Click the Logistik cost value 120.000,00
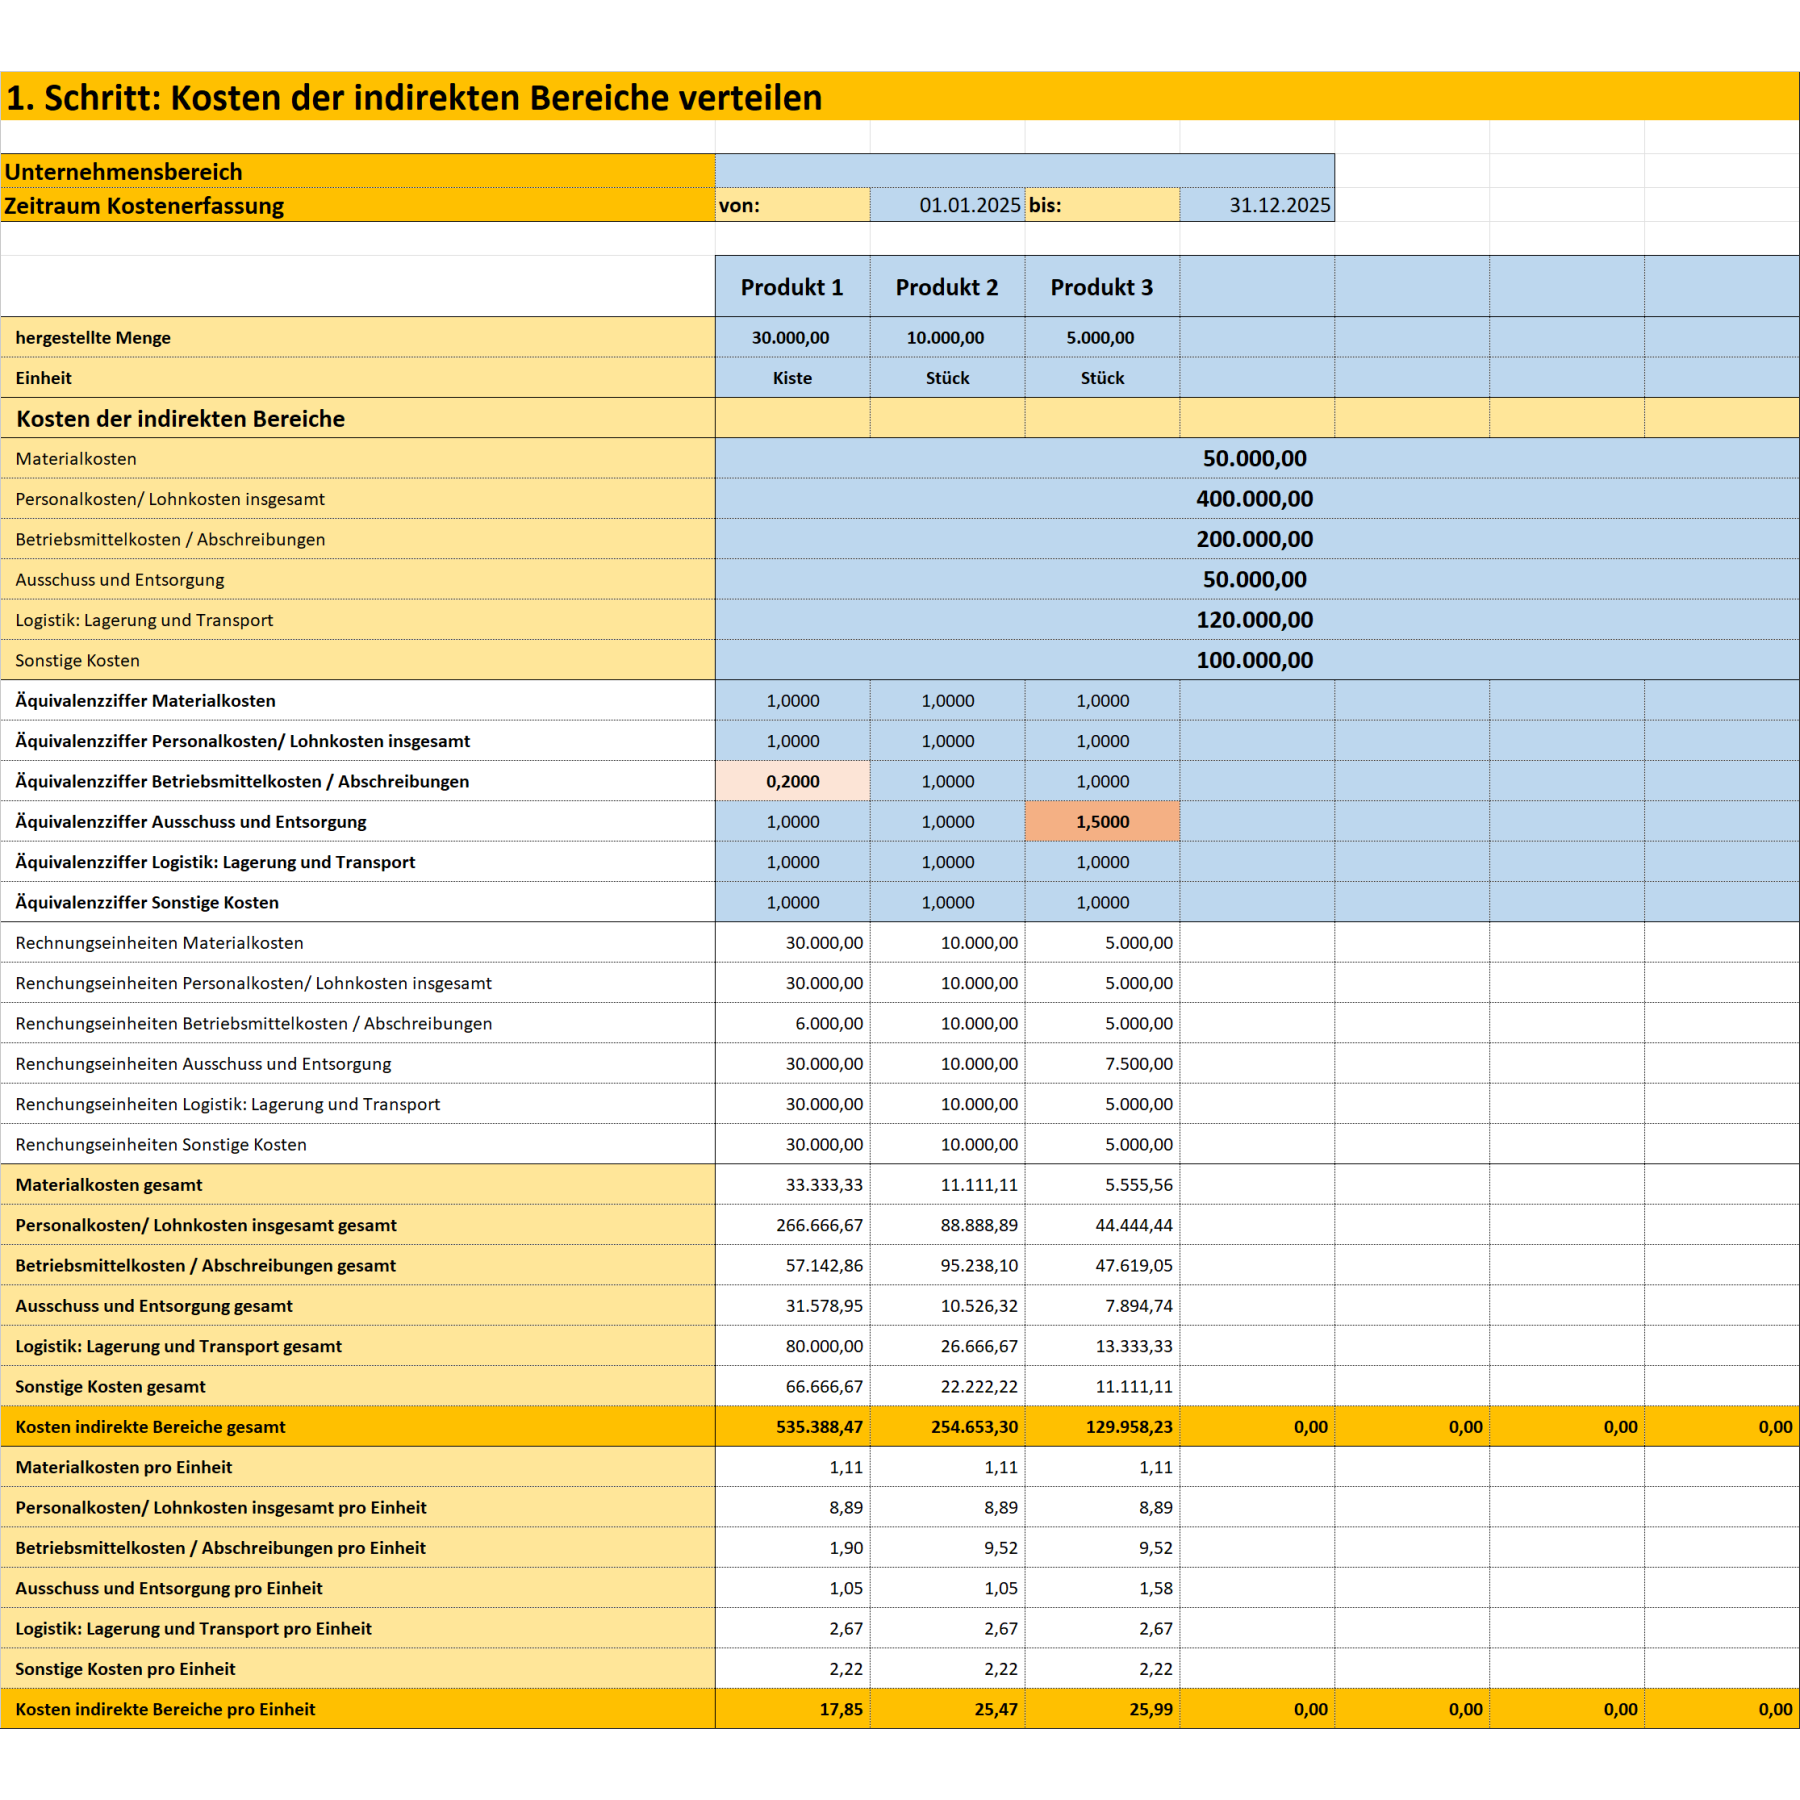Screen dimensions: 1800x1800 pyautogui.click(x=1255, y=620)
